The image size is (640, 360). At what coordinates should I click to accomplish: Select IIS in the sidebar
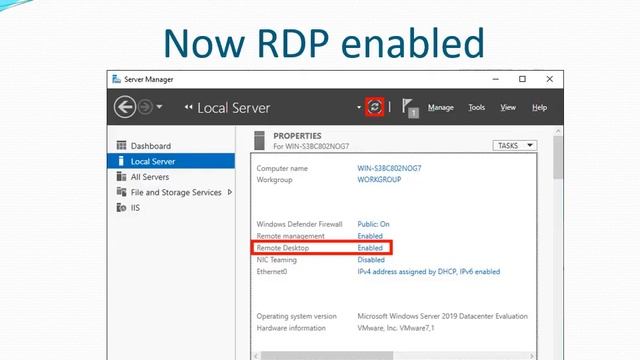171,208
